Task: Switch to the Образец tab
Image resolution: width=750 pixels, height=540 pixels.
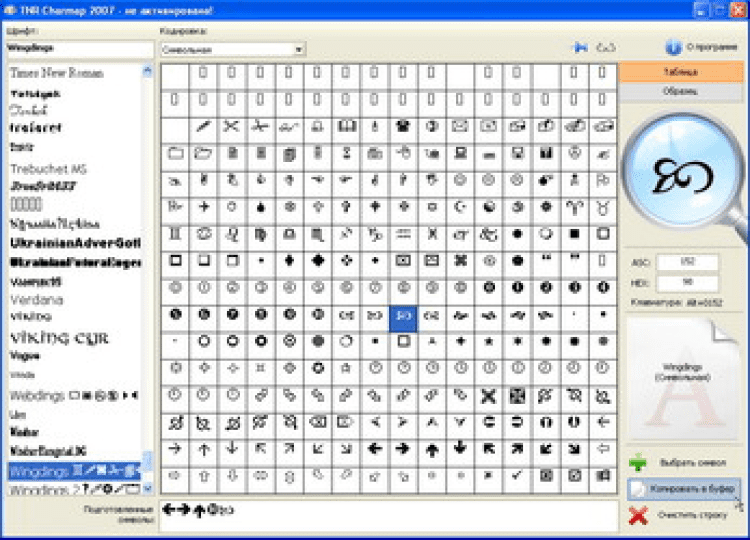Action: point(681,91)
